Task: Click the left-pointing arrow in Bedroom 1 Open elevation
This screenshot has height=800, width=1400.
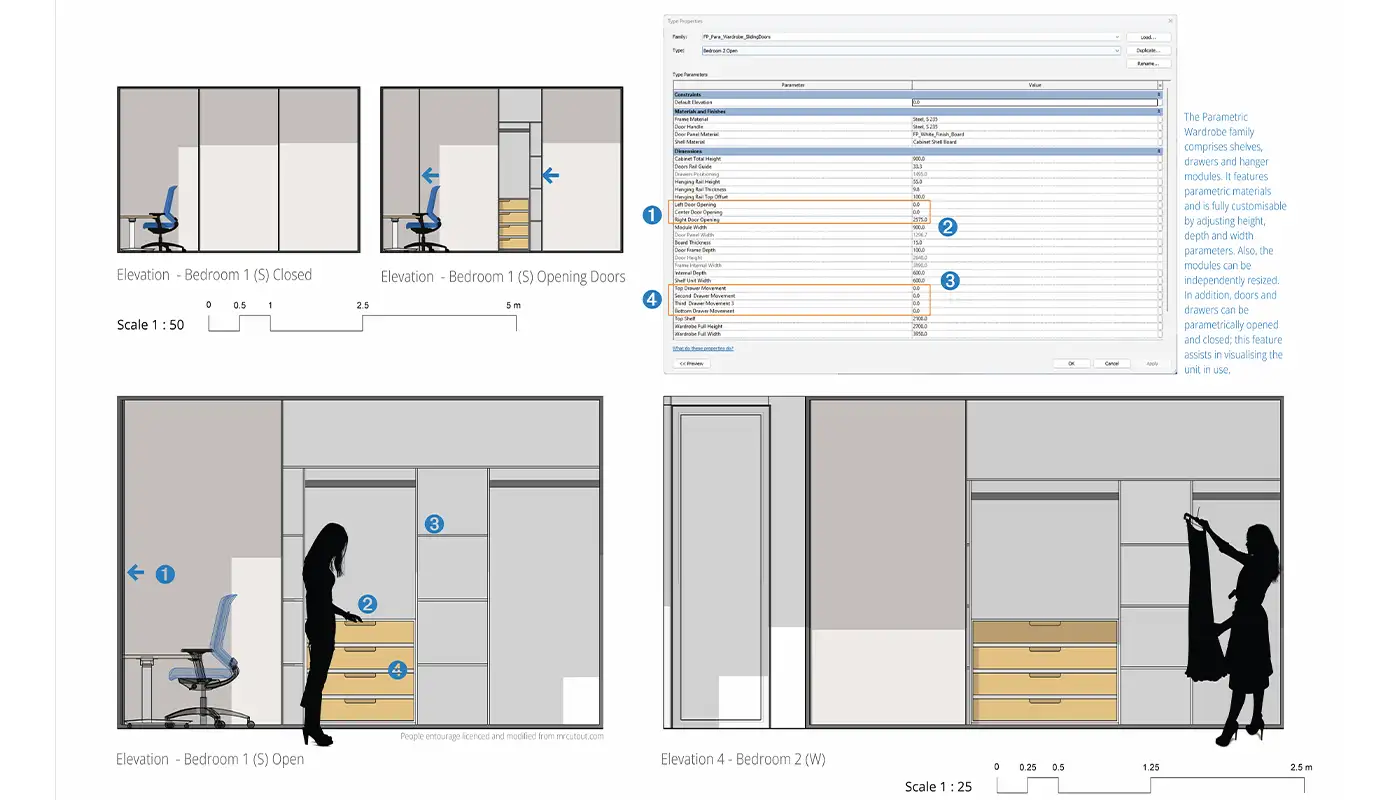Action: pyautogui.click(x=135, y=573)
